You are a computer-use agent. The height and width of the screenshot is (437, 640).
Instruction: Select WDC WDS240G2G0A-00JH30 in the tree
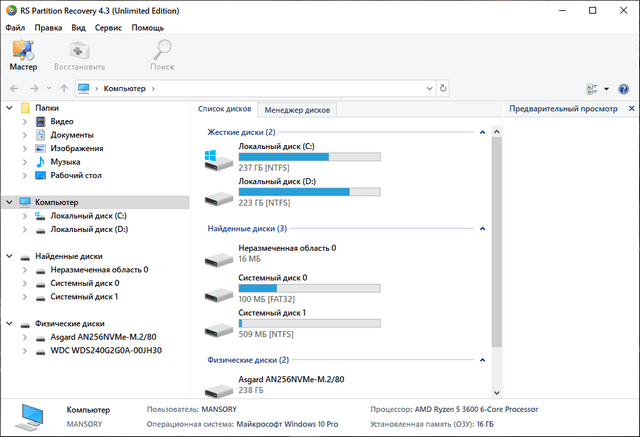pyautogui.click(x=105, y=351)
